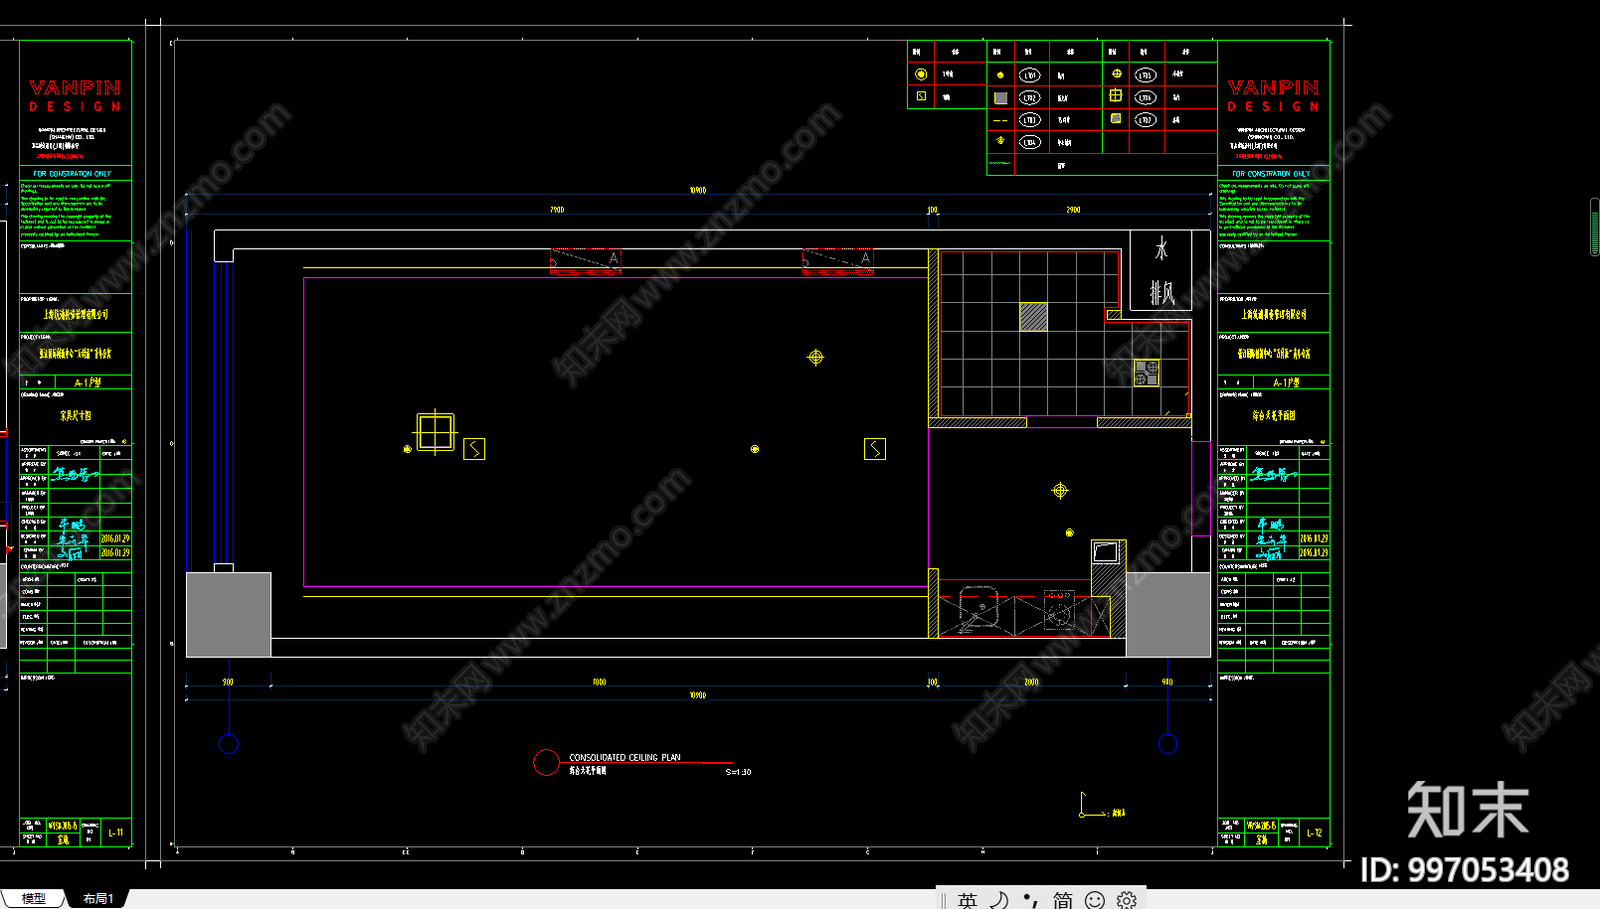The image size is (1600, 909).
Task: Select the LT03 code in legend table
Action: coord(1030,120)
